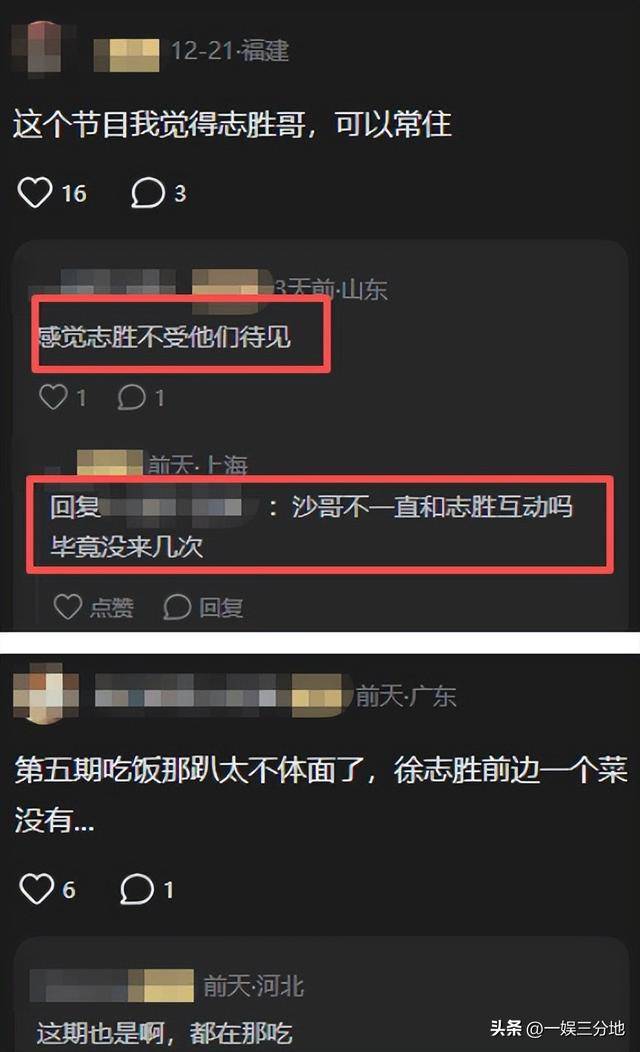The height and width of the screenshot is (1052, 640).
Task: Open avatar of the Guangdong commenter
Action: 46,694
